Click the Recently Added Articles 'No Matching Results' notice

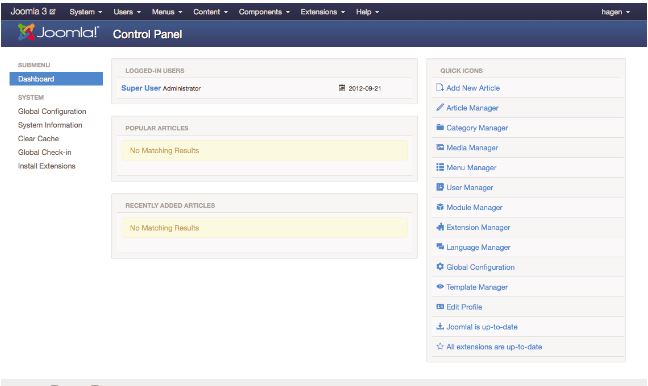point(264,228)
